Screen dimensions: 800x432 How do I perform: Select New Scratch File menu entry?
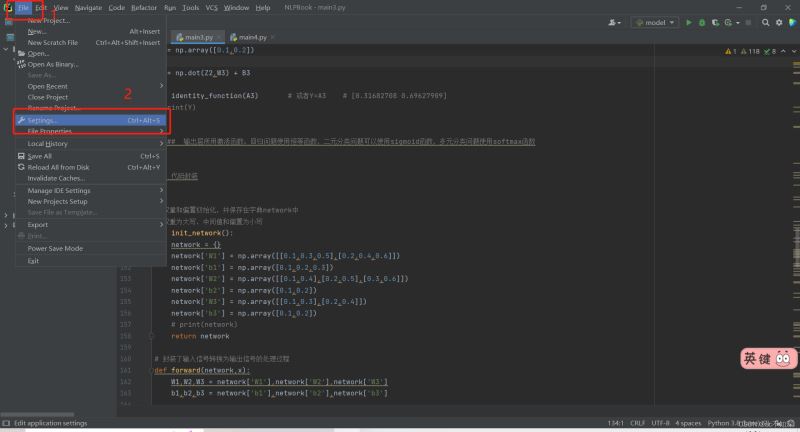point(91,43)
